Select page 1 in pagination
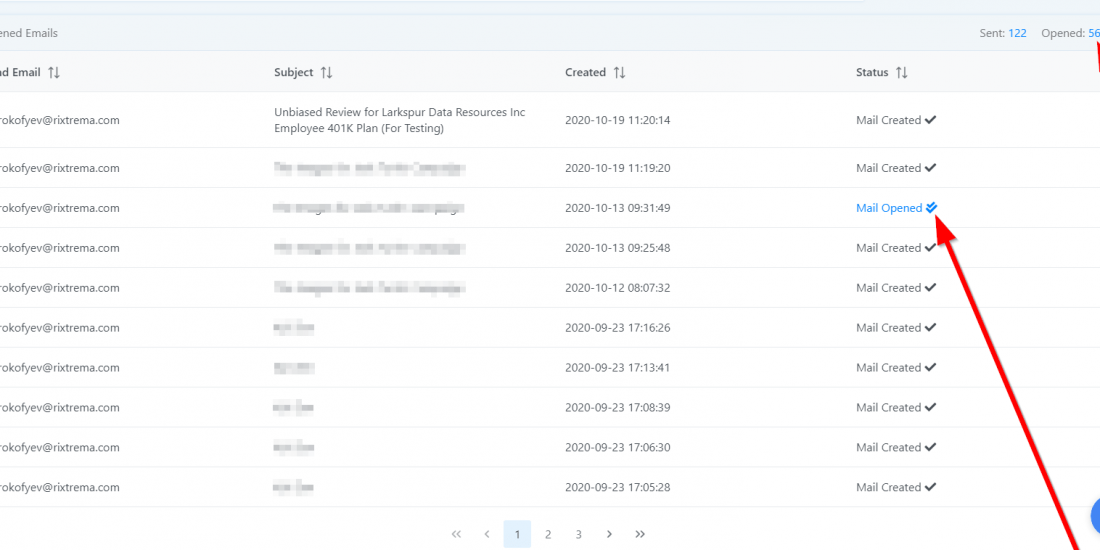This screenshot has height=550, width=1100. [517, 534]
